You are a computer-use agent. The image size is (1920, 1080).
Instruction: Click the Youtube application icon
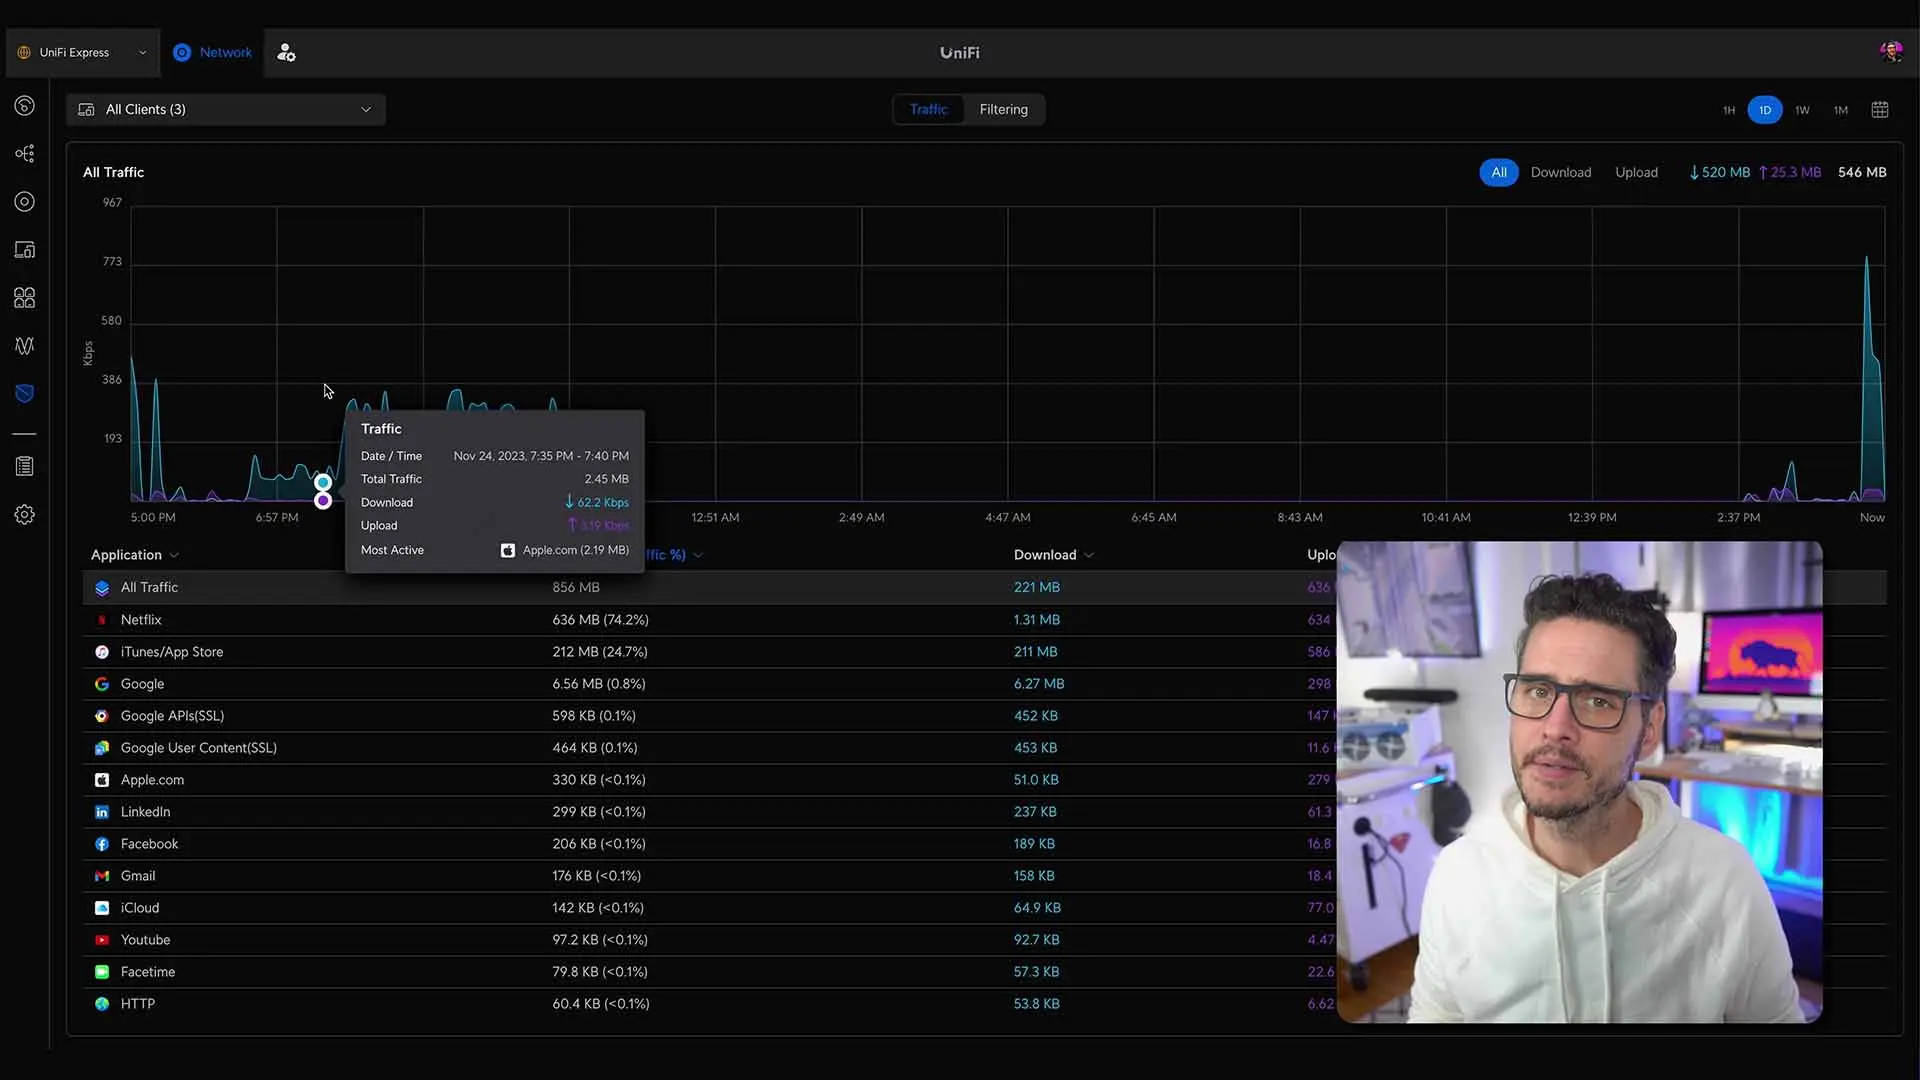tap(102, 940)
